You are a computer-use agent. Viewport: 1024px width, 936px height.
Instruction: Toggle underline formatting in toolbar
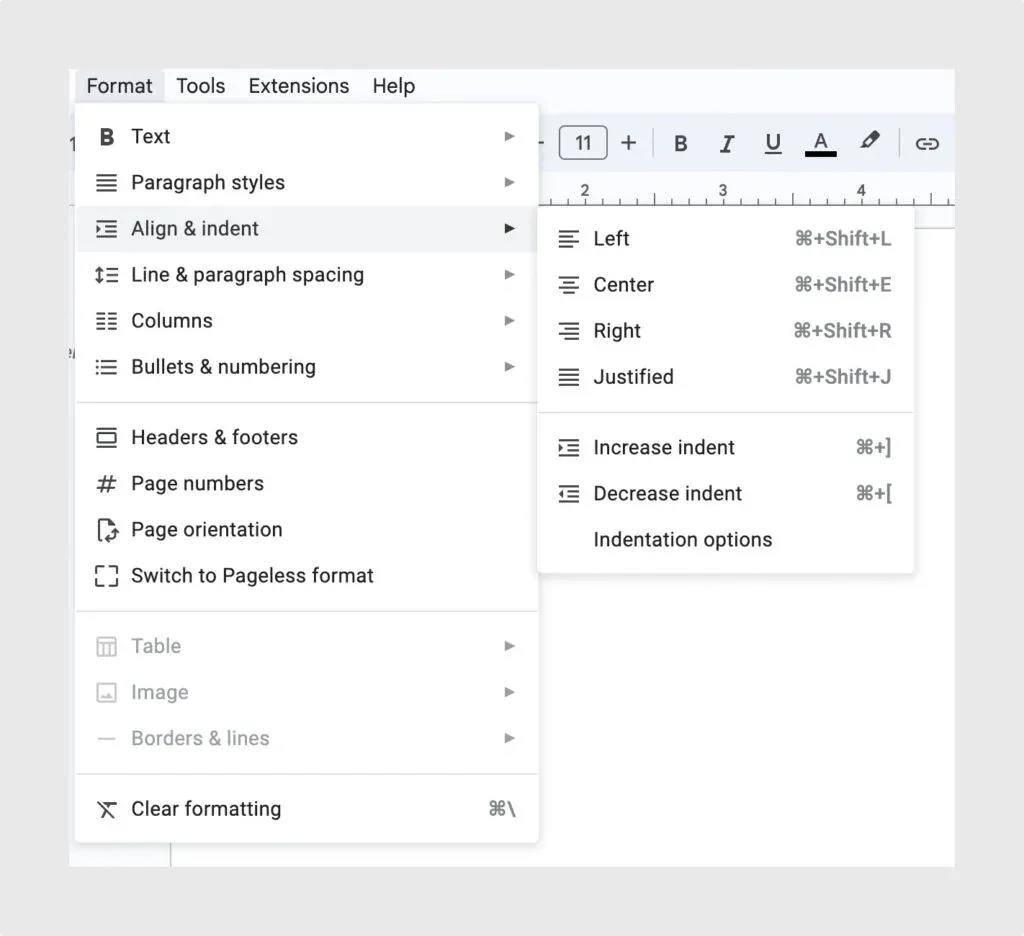point(773,143)
